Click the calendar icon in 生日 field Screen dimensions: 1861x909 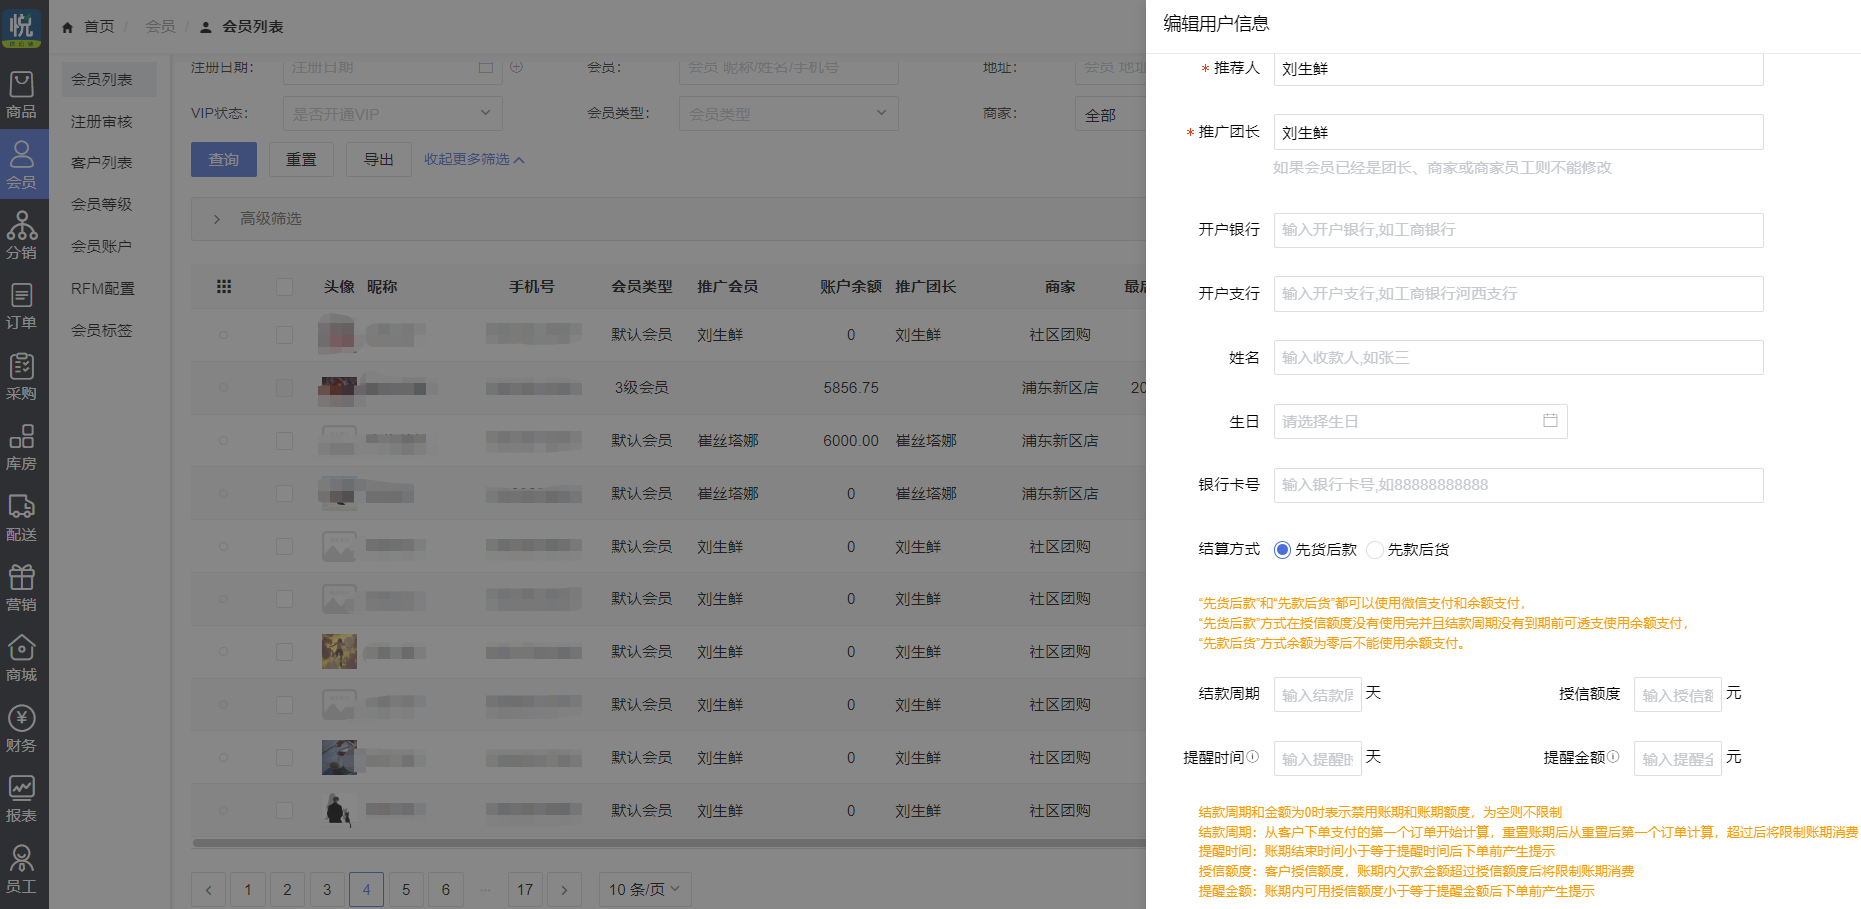[x=1550, y=421]
